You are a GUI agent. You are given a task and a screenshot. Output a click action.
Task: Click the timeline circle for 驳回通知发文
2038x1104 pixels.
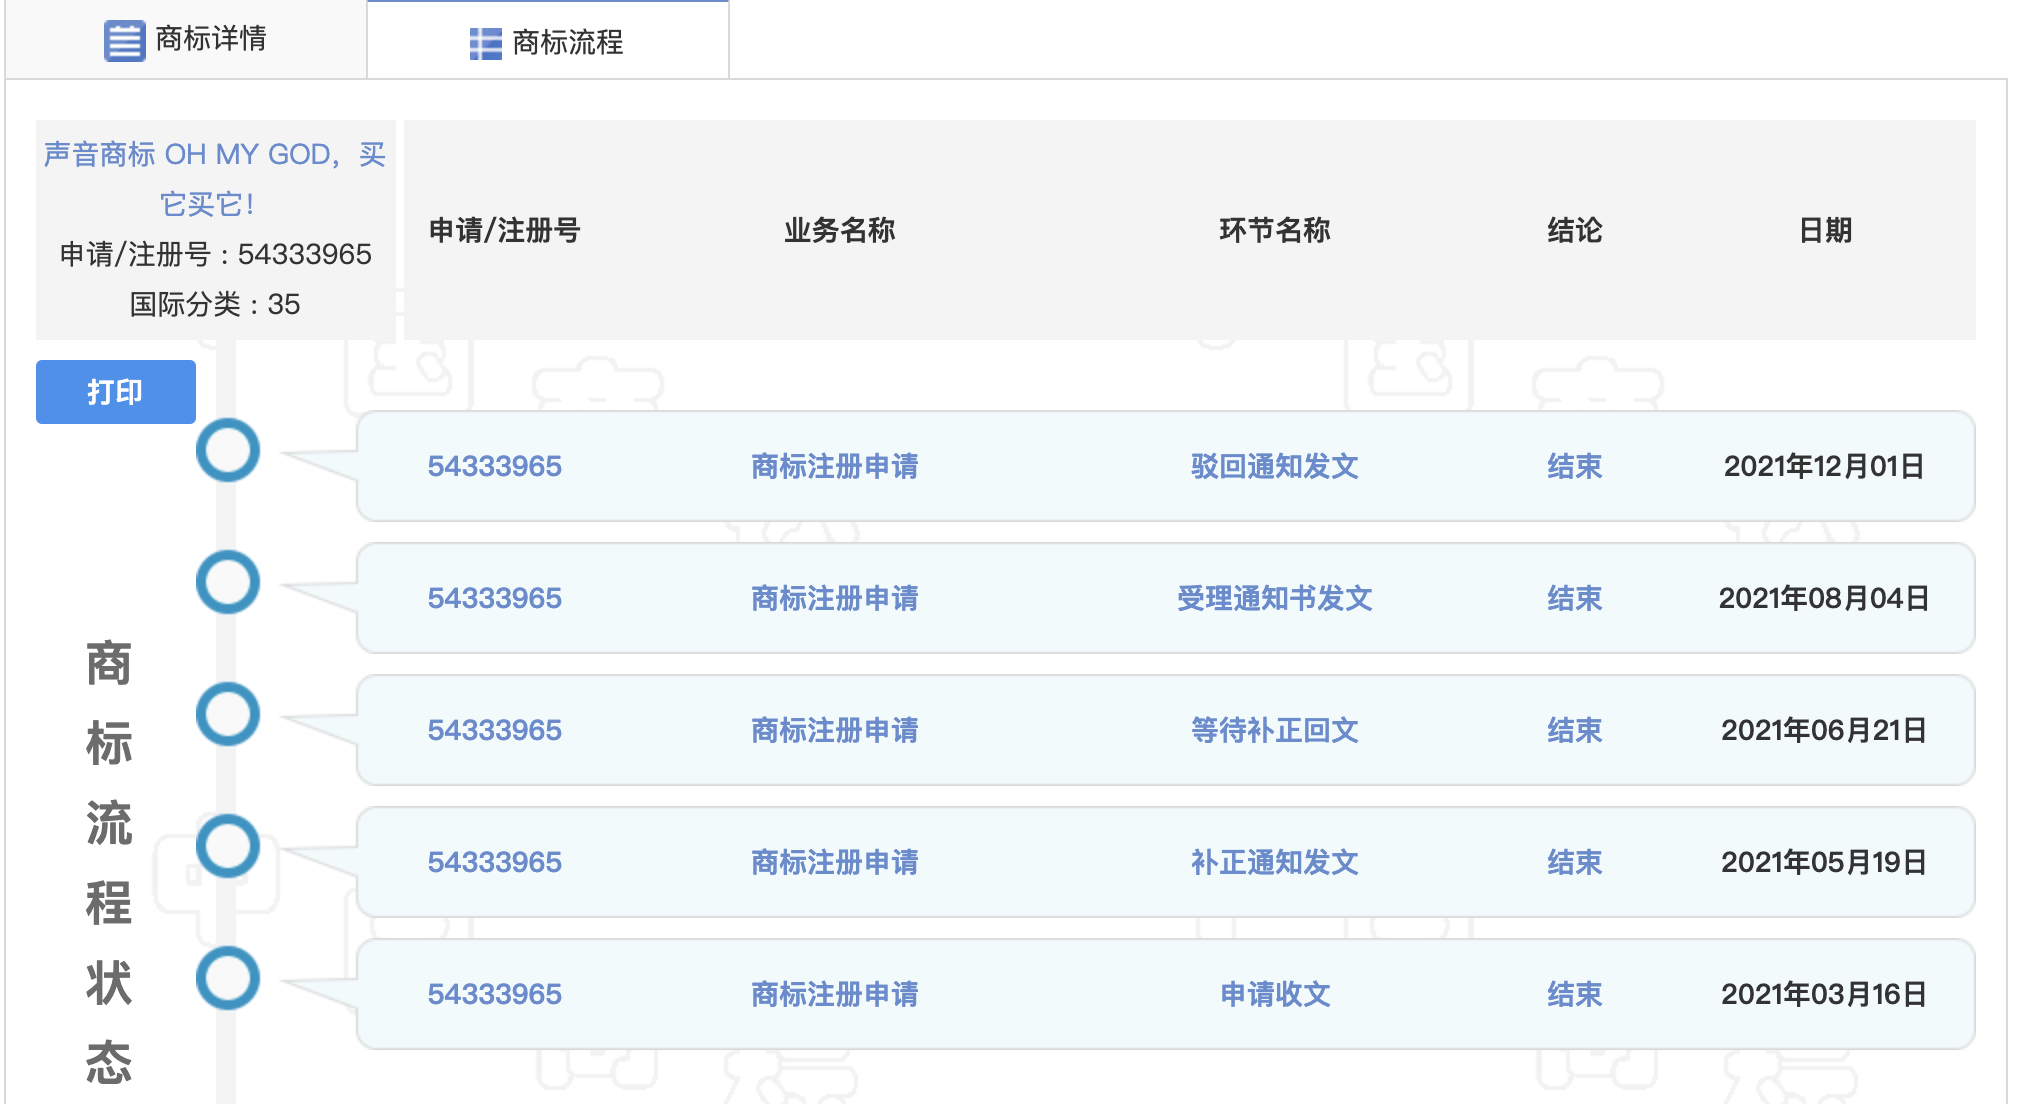coord(228,450)
